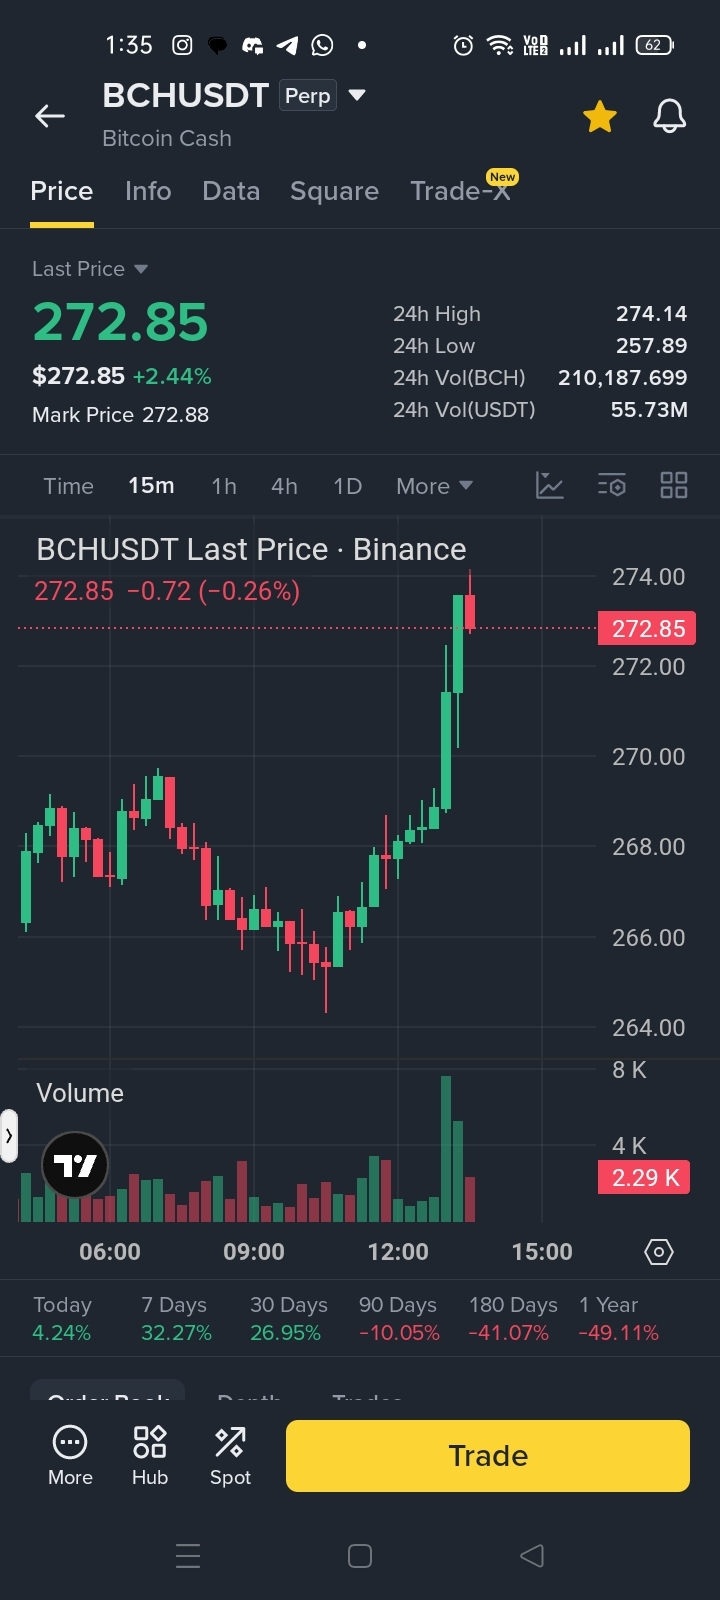This screenshot has width=720, height=1600.
Task: Tap the battery indicator icon
Action: click(654, 45)
